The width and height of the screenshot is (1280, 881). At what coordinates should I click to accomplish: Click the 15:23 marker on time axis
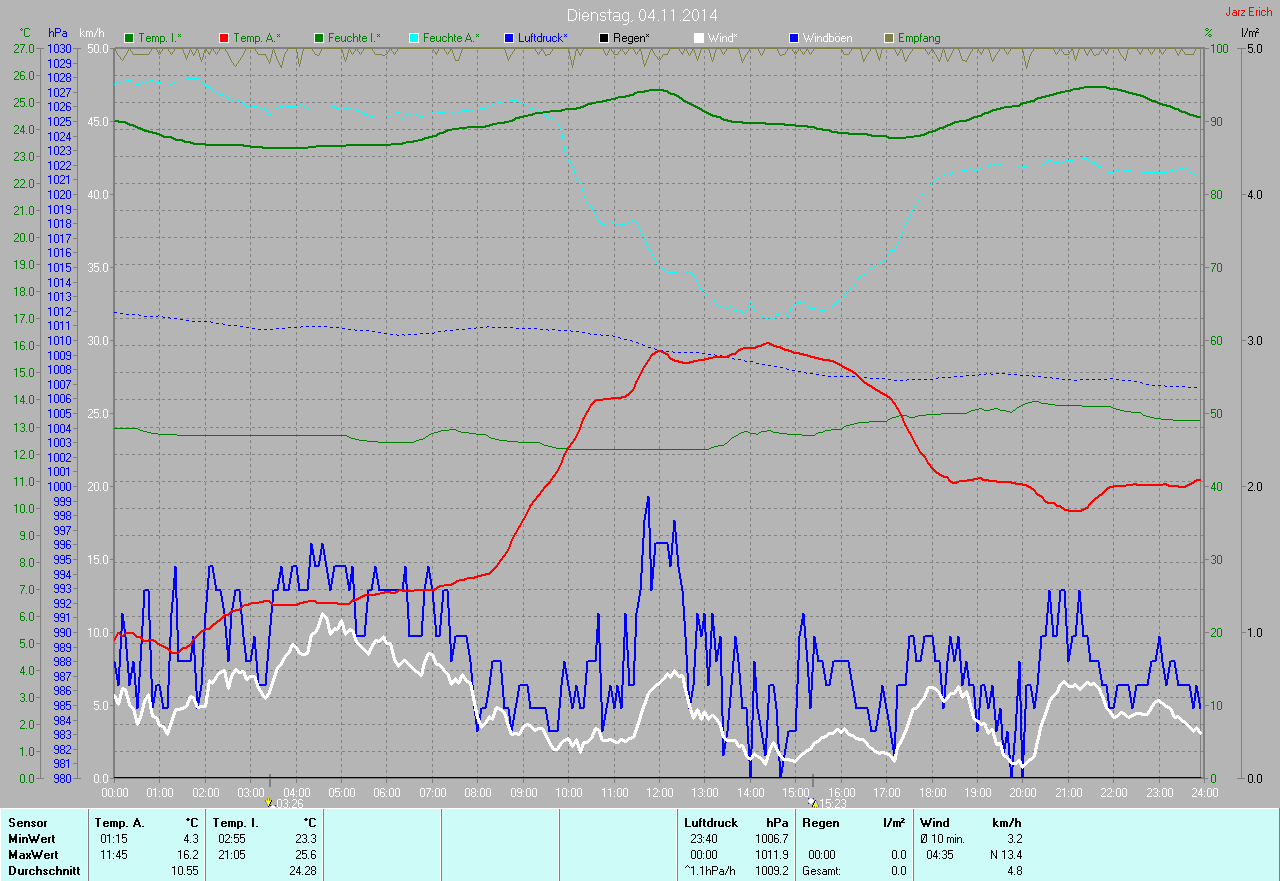832,803
